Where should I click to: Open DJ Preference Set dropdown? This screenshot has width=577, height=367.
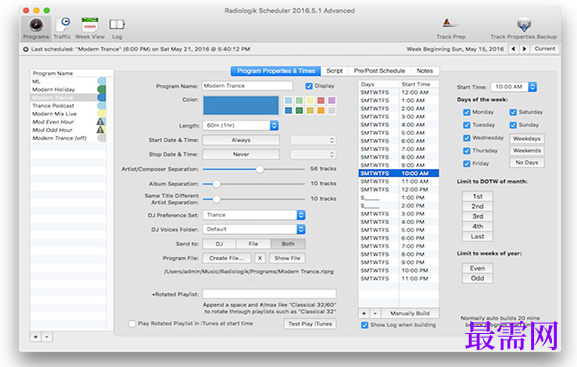click(254, 215)
